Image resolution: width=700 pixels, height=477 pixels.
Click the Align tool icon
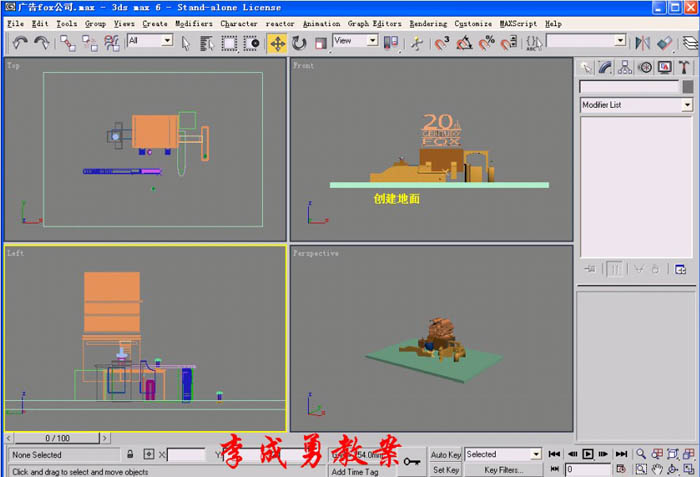click(x=664, y=43)
